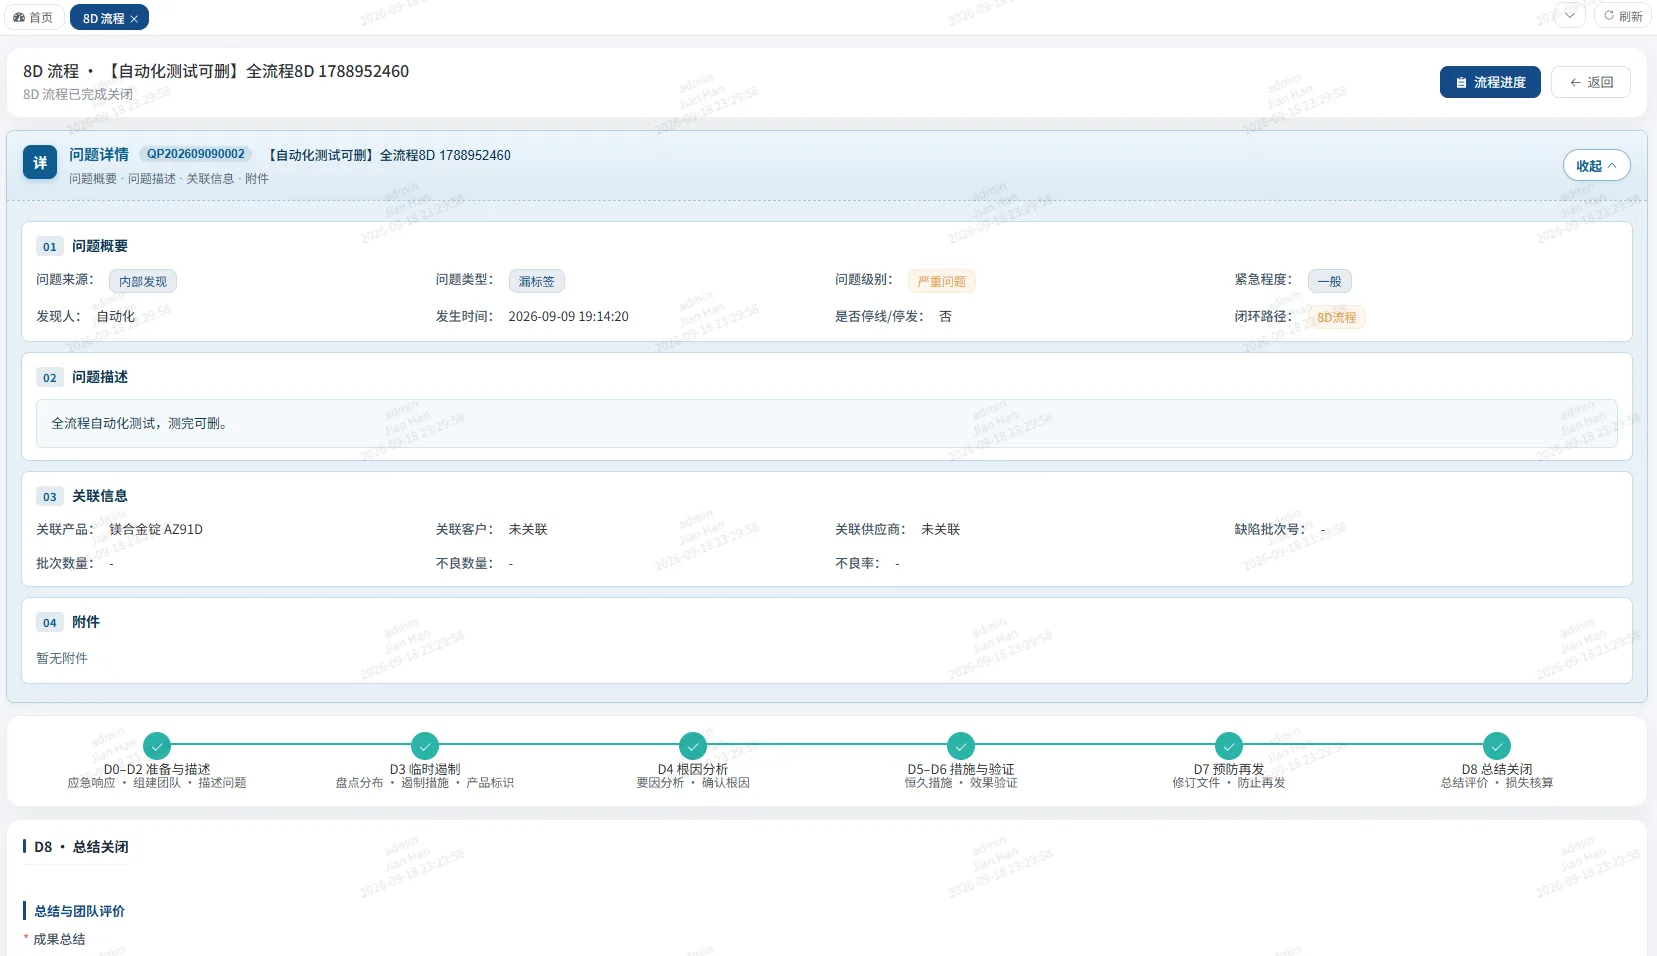The width and height of the screenshot is (1657, 956).
Task: Click the D0-D2 准备与描述 step checkmark
Action: click(x=157, y=746)
